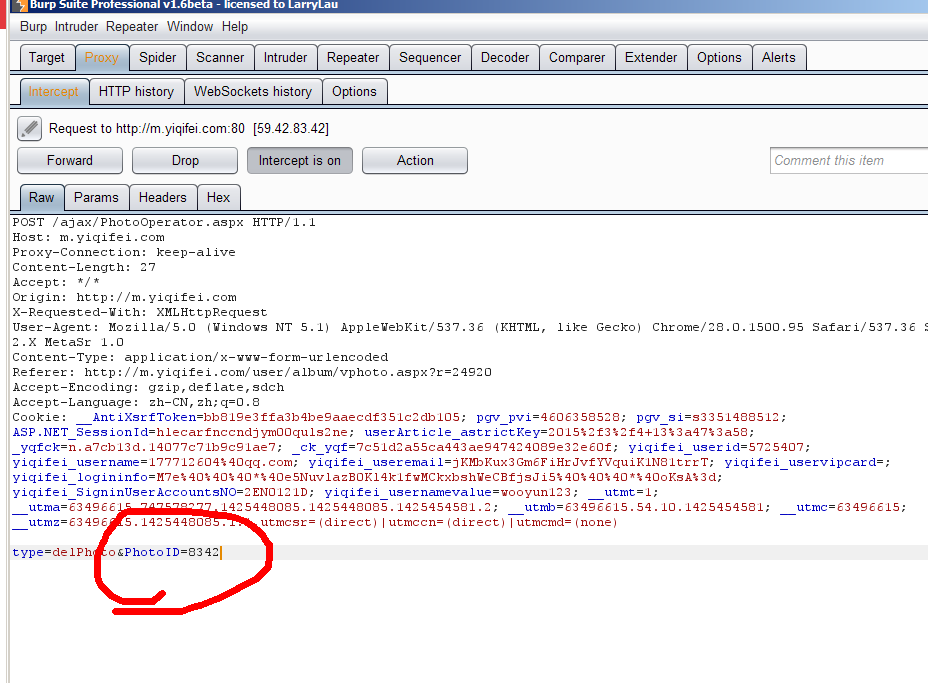Click the Referer header line
Screen dimensions: 928x683
tap(252, 372)
